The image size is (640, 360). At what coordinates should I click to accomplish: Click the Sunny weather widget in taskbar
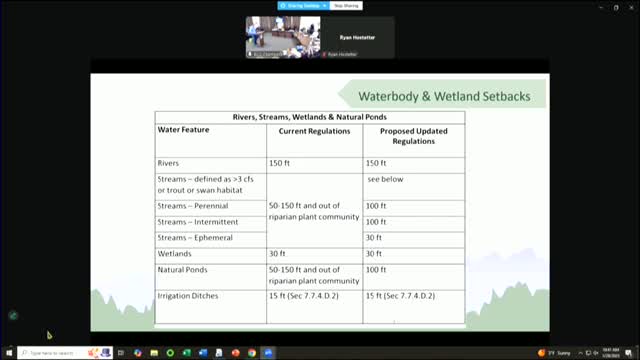coord(555,353)
